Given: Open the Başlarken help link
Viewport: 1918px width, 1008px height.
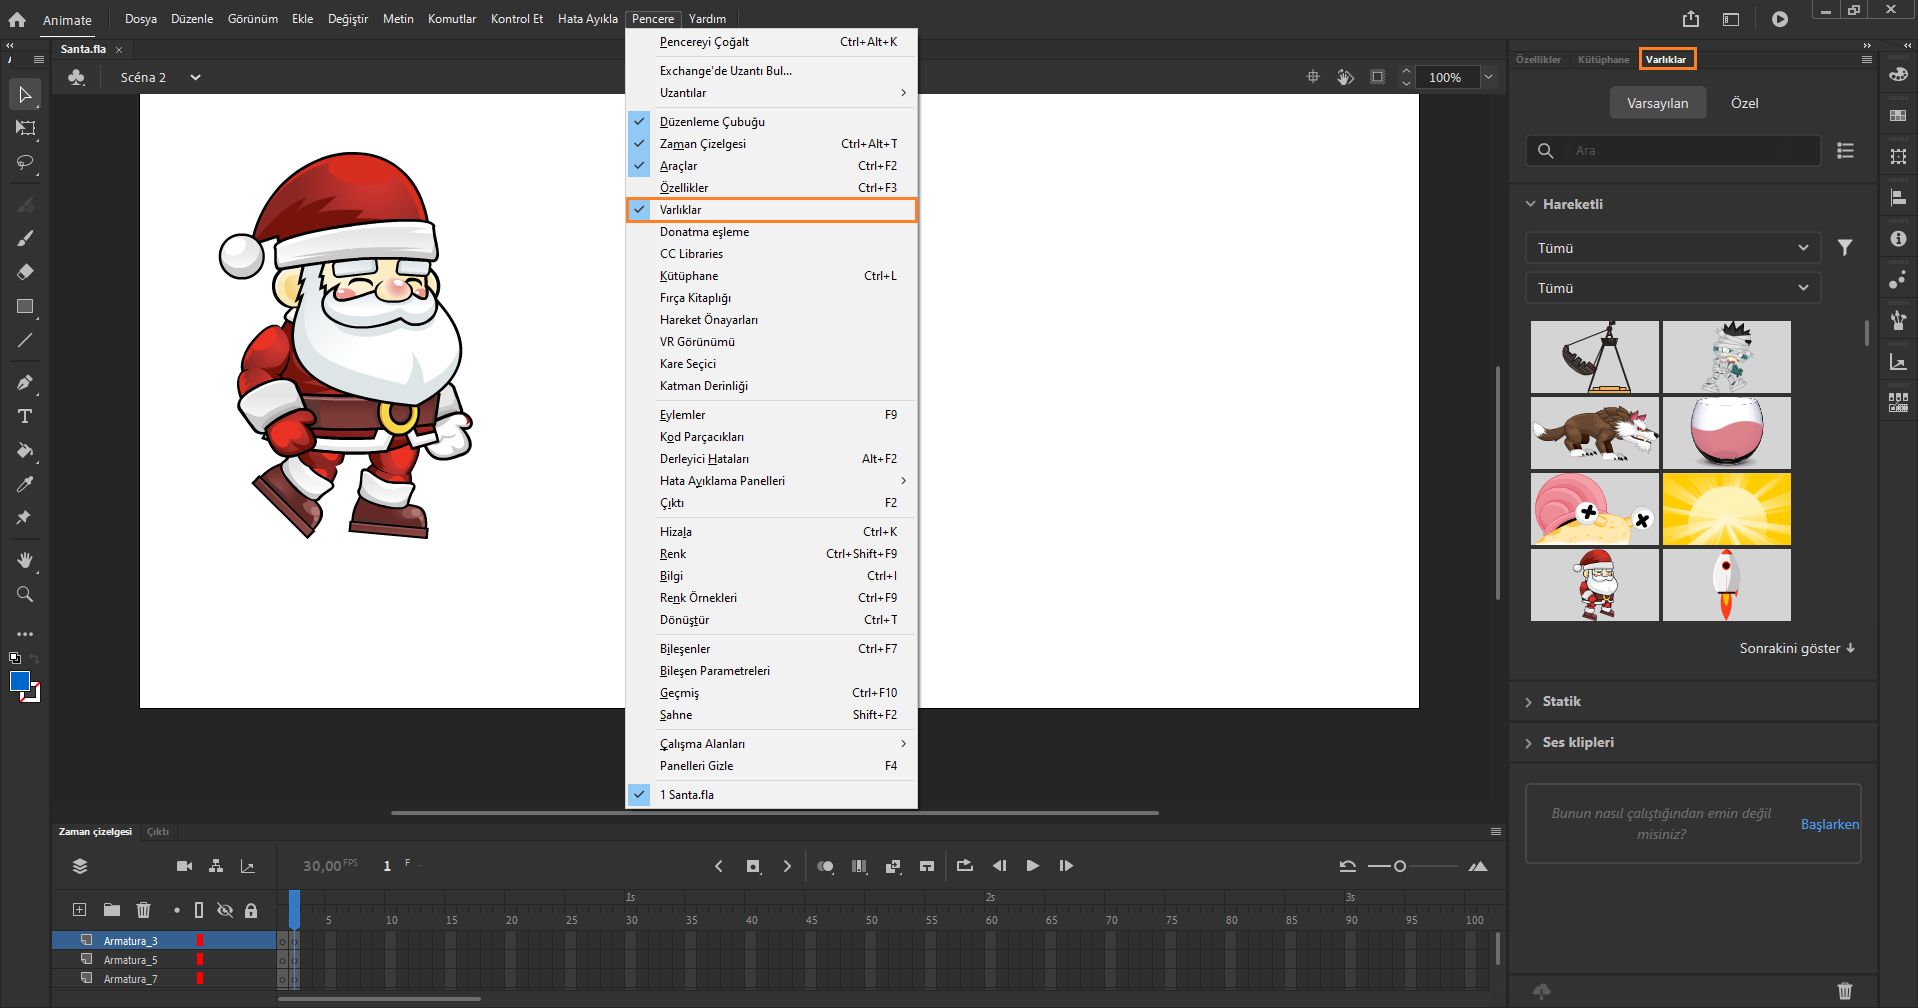Looking at the screenshot, I should click(x=1829, y=824).
